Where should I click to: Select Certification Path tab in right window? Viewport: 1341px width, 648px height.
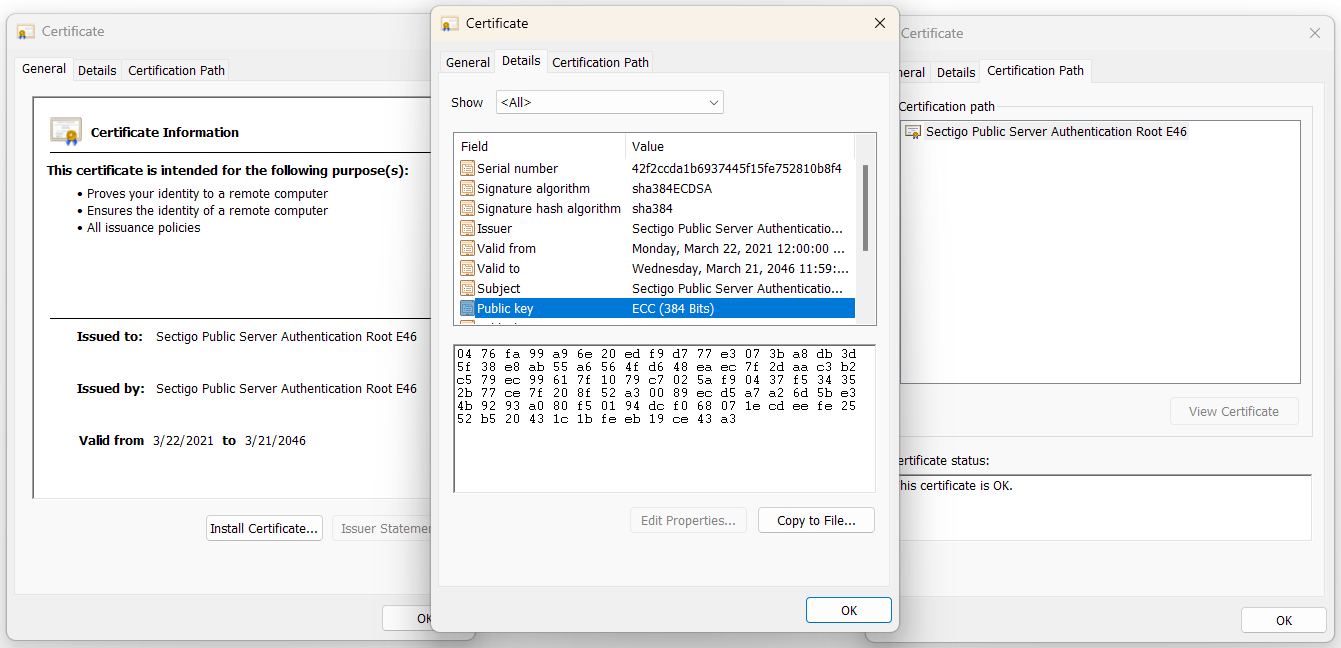coord(1035,70)
